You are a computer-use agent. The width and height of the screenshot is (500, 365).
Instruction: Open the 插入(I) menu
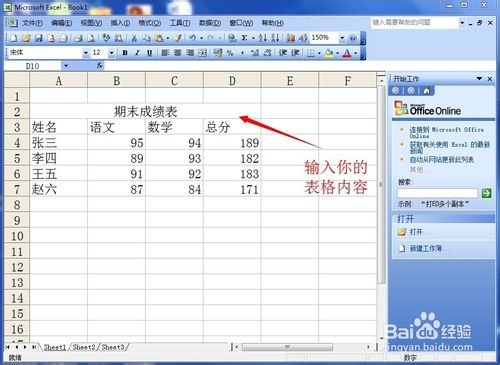point(120,23)
